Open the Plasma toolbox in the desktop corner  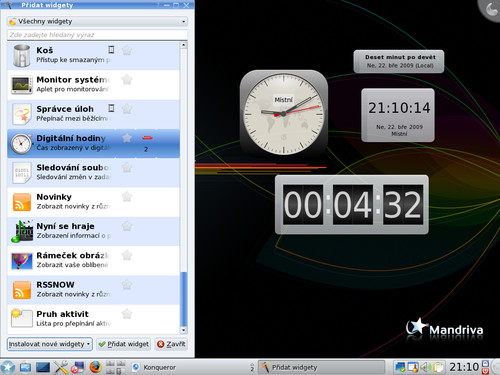pos(491,9)
